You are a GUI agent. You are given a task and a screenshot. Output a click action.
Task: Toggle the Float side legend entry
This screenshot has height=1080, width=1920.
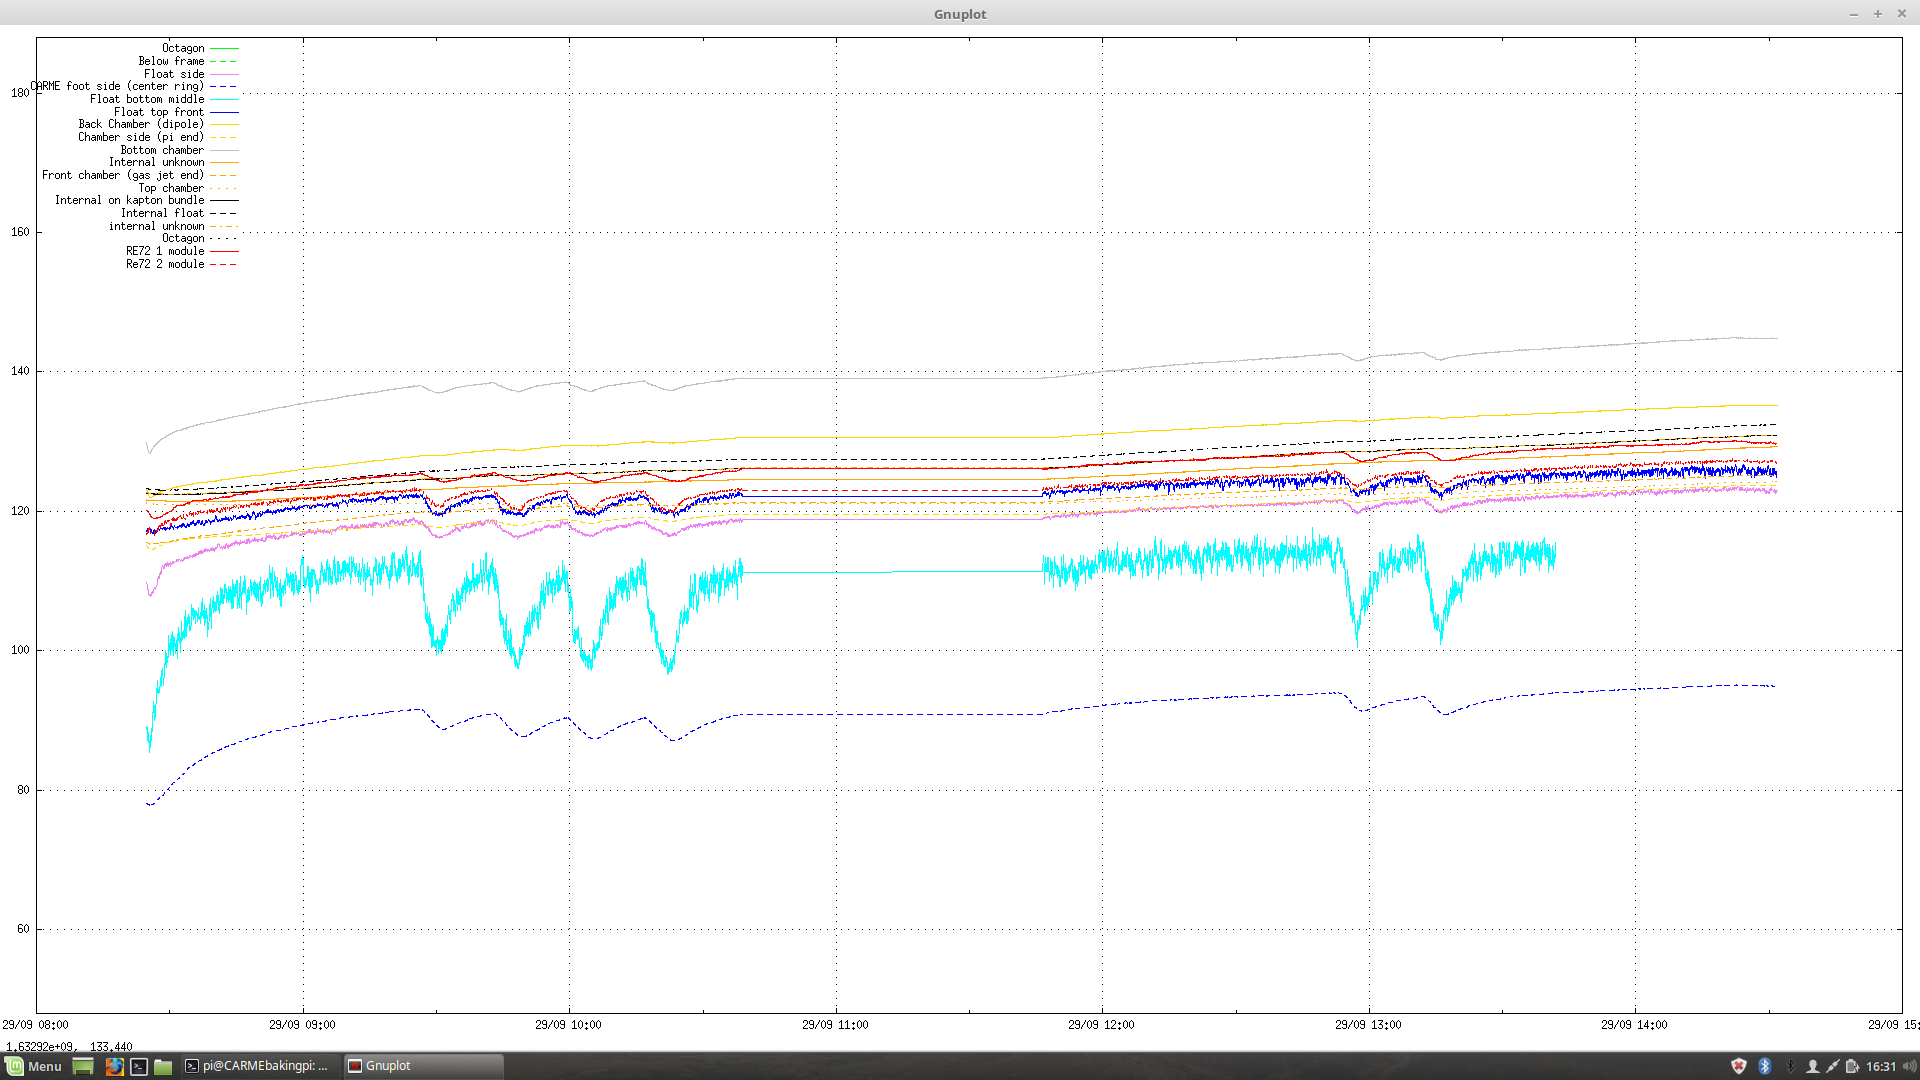[173, 74]
